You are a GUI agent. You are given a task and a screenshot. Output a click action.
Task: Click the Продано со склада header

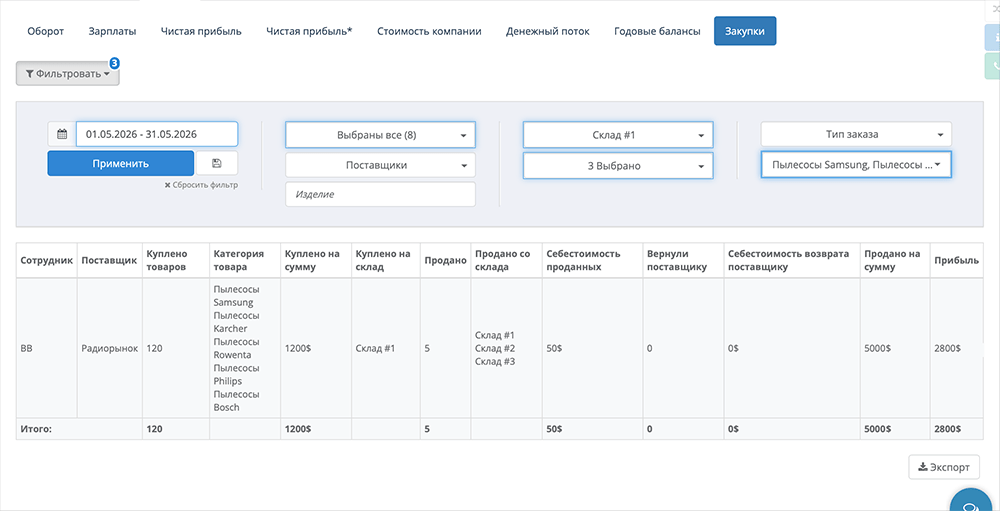[x=506, y=260]
